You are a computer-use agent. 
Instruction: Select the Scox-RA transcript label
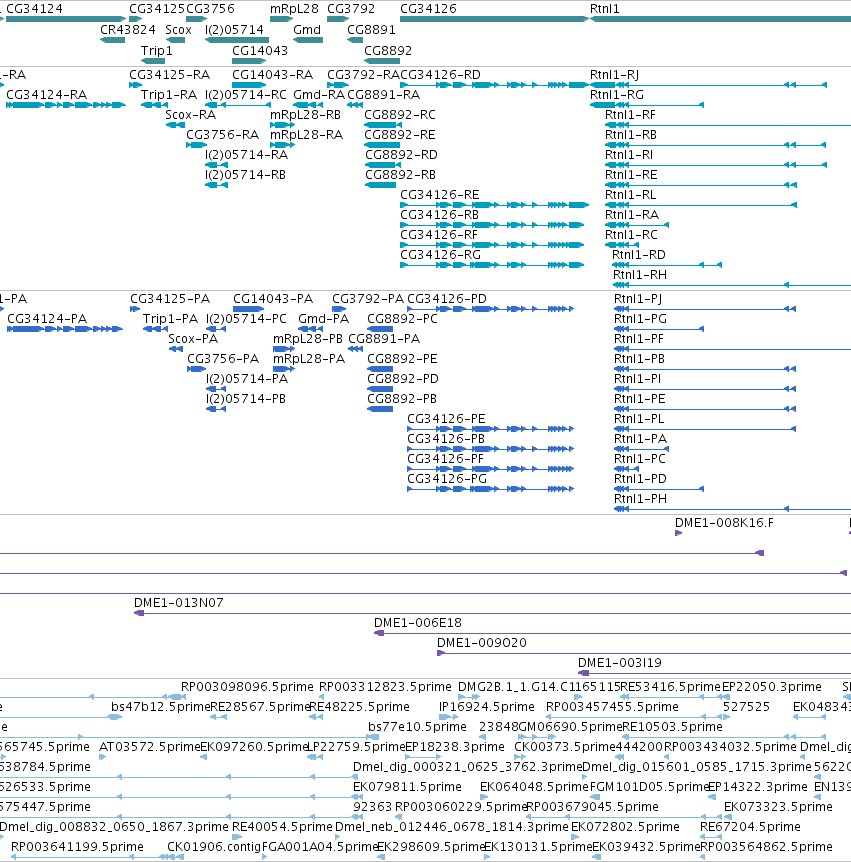pos(190,115)
